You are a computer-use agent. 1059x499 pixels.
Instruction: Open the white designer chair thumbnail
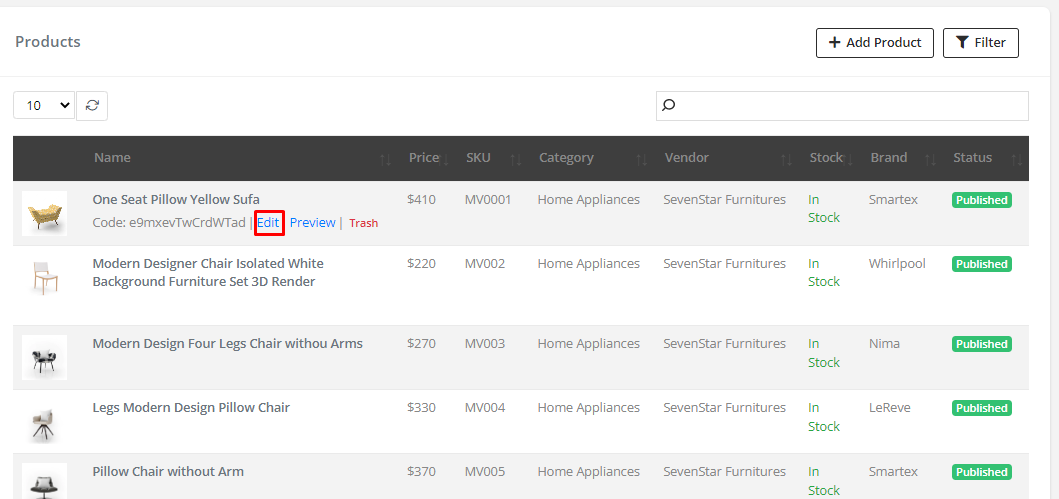tap(44, 277)
